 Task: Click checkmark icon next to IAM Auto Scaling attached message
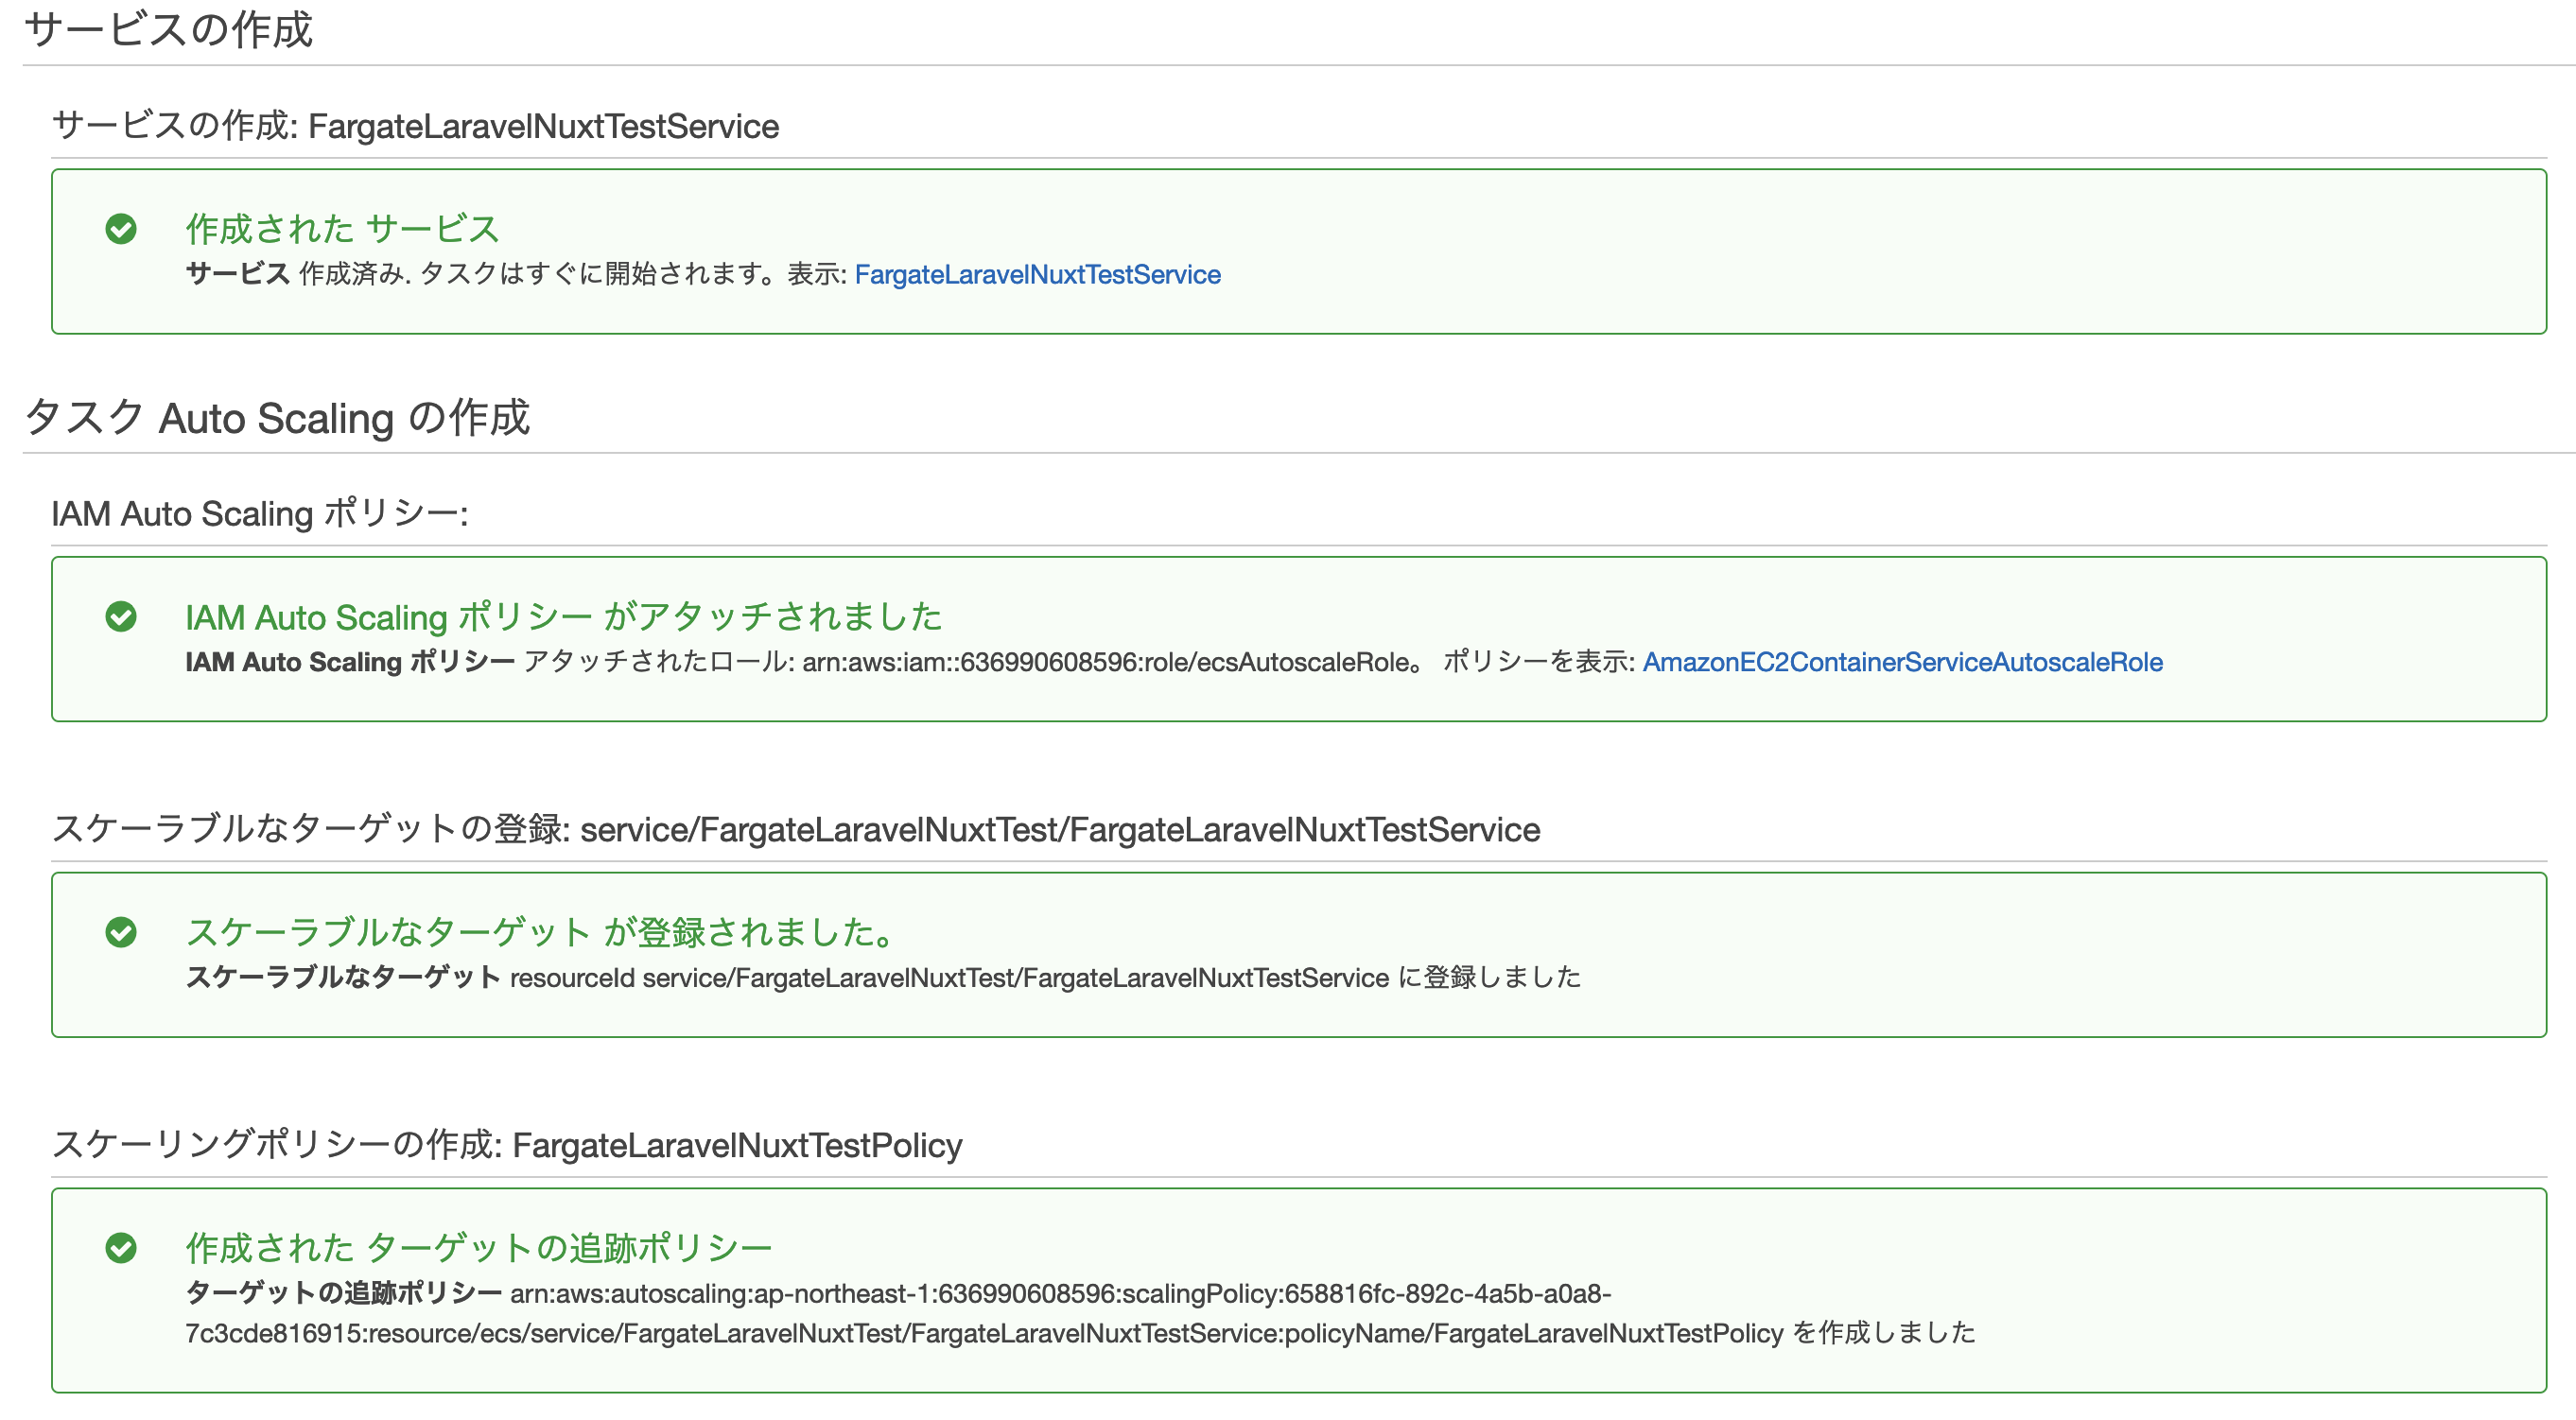coord(121,616)
